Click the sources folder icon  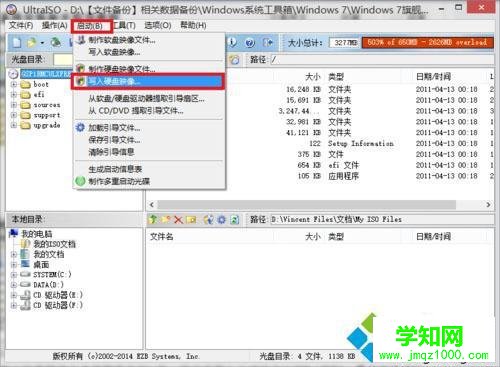25,105
